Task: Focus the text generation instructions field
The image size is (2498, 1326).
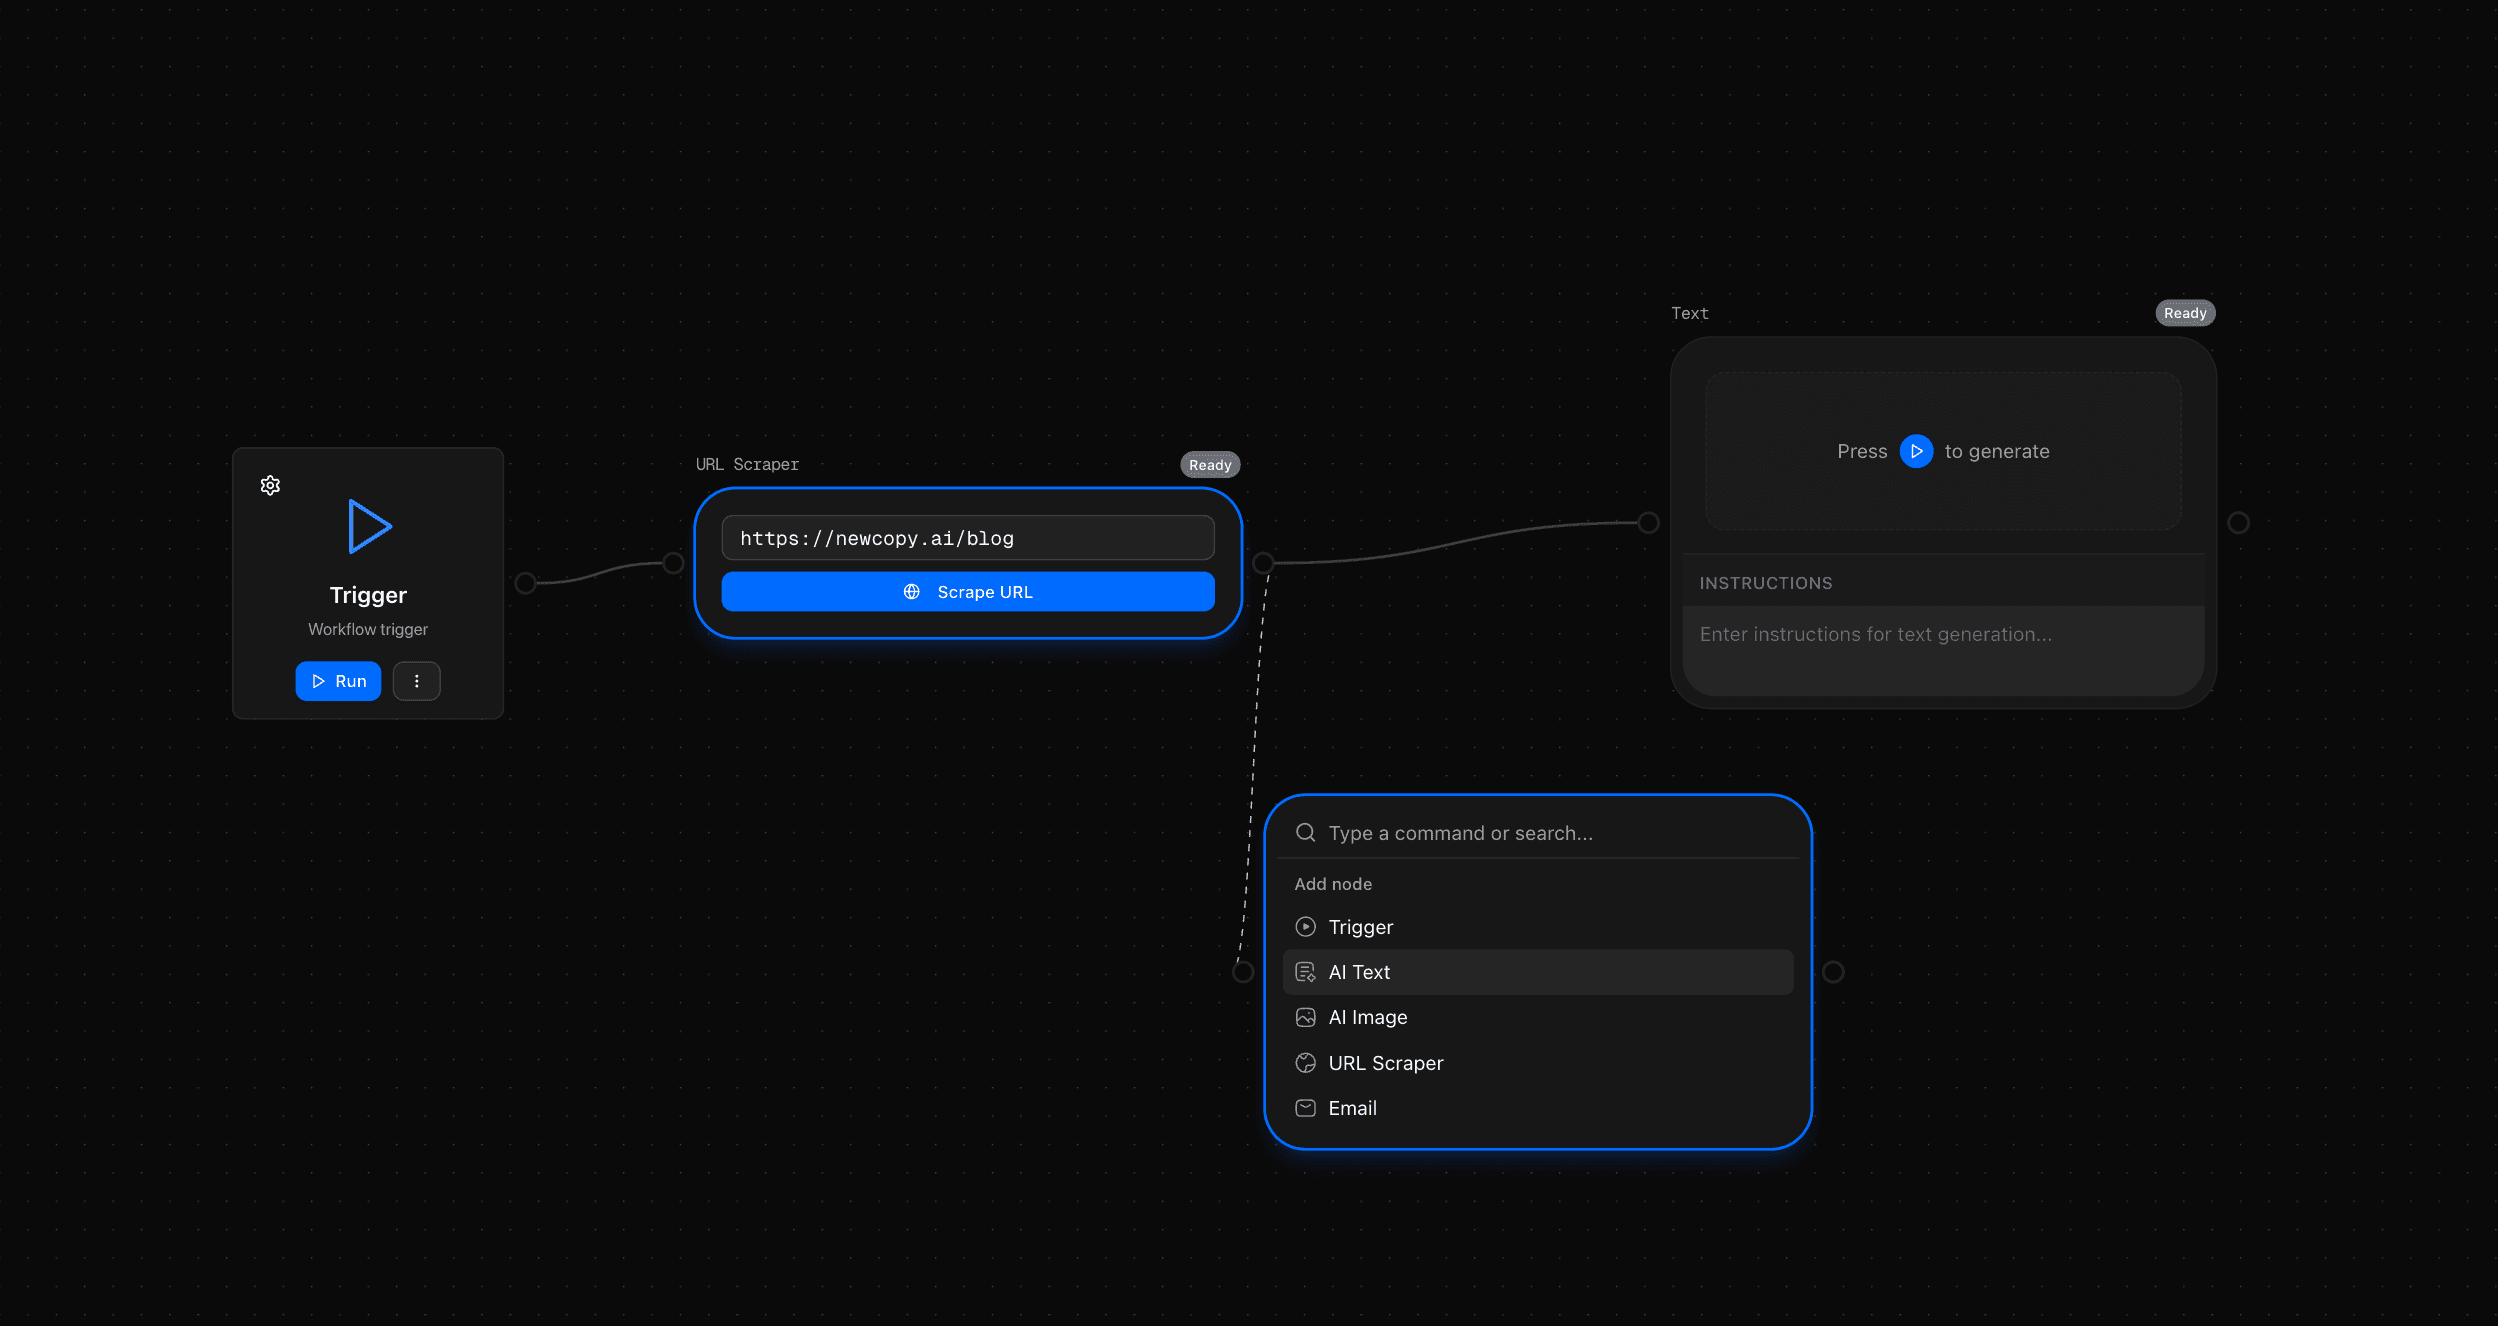Action: [x=1943, y=650]
